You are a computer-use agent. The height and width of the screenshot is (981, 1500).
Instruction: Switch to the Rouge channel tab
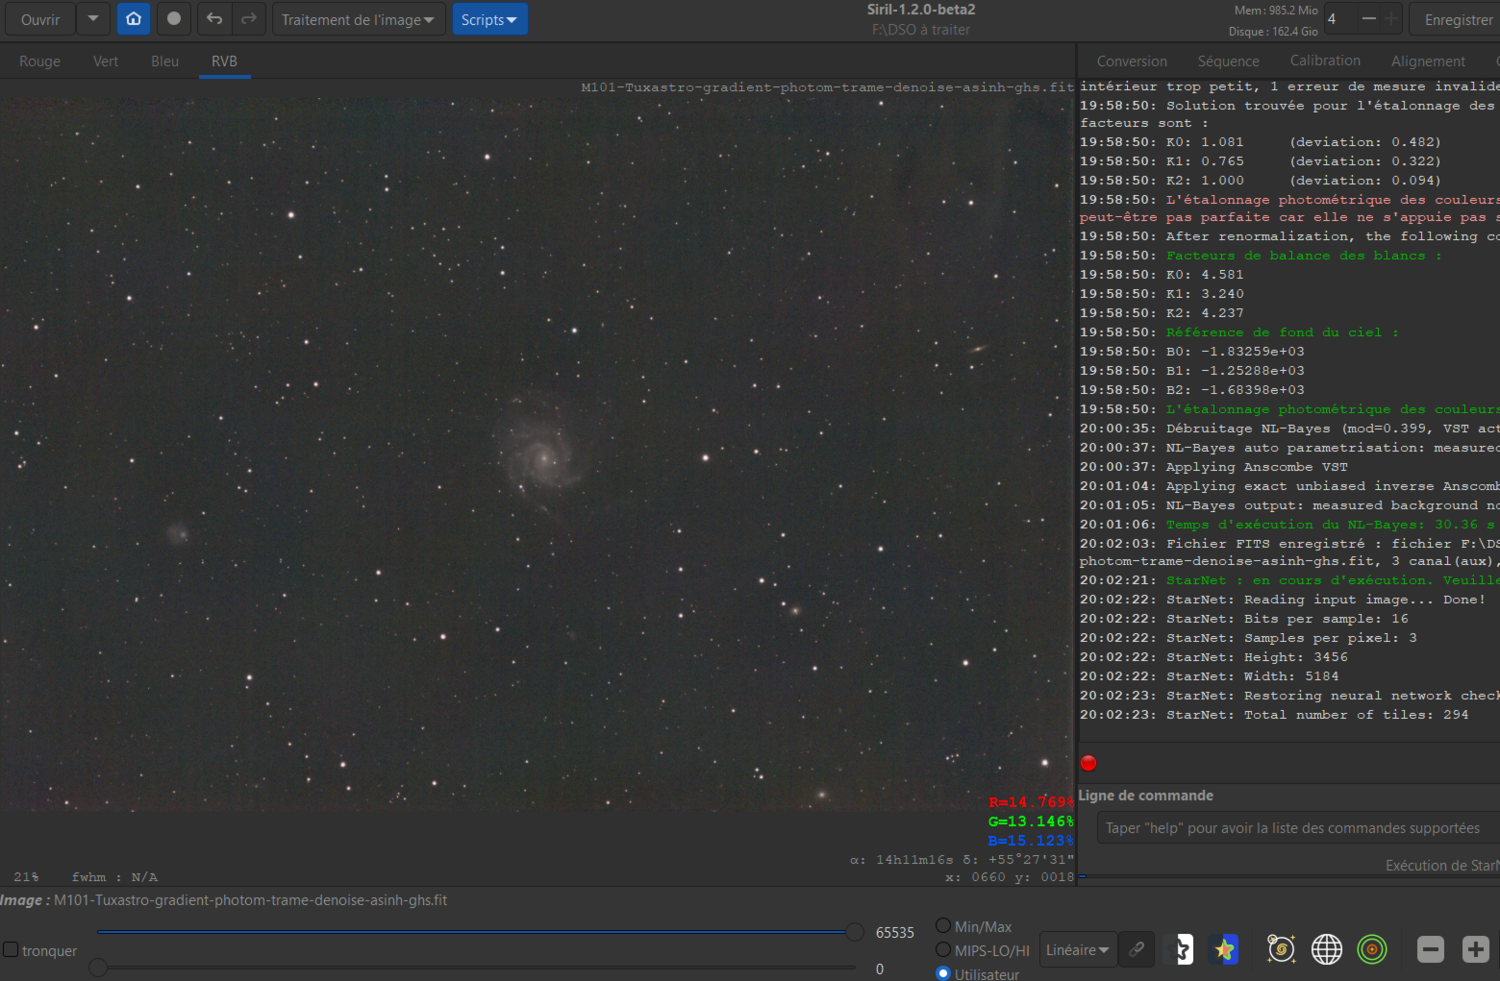pos(40,61)
